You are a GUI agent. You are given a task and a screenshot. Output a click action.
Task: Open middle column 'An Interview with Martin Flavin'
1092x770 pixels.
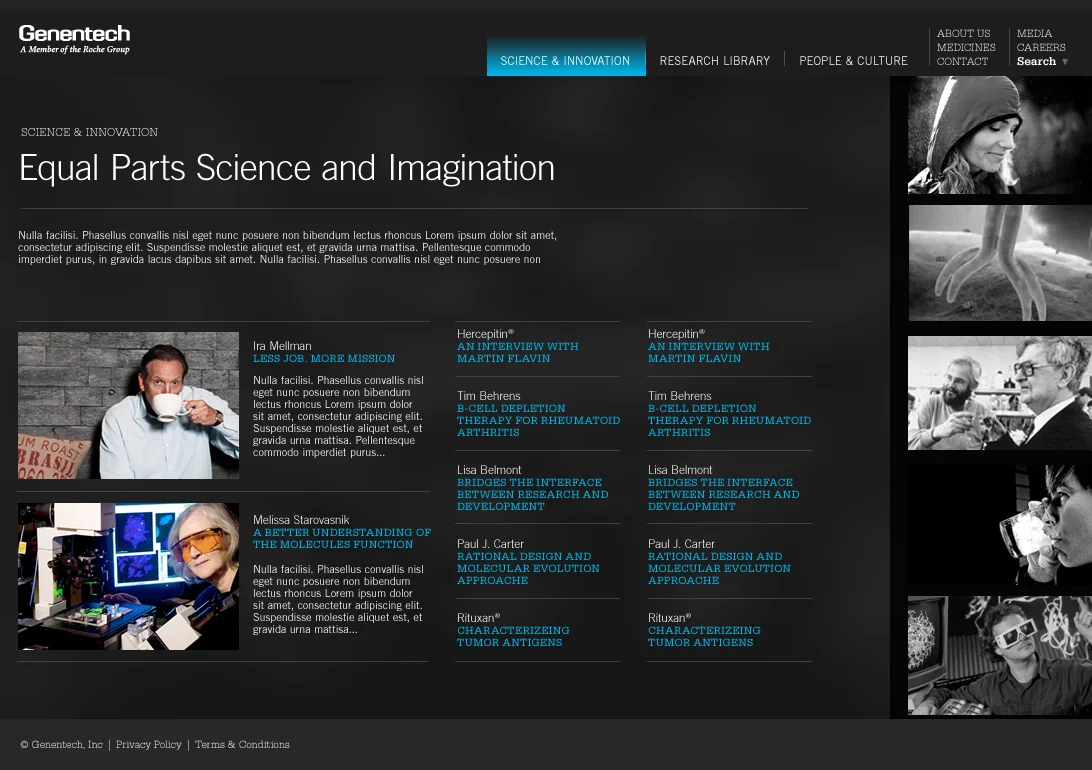[517, 352]
